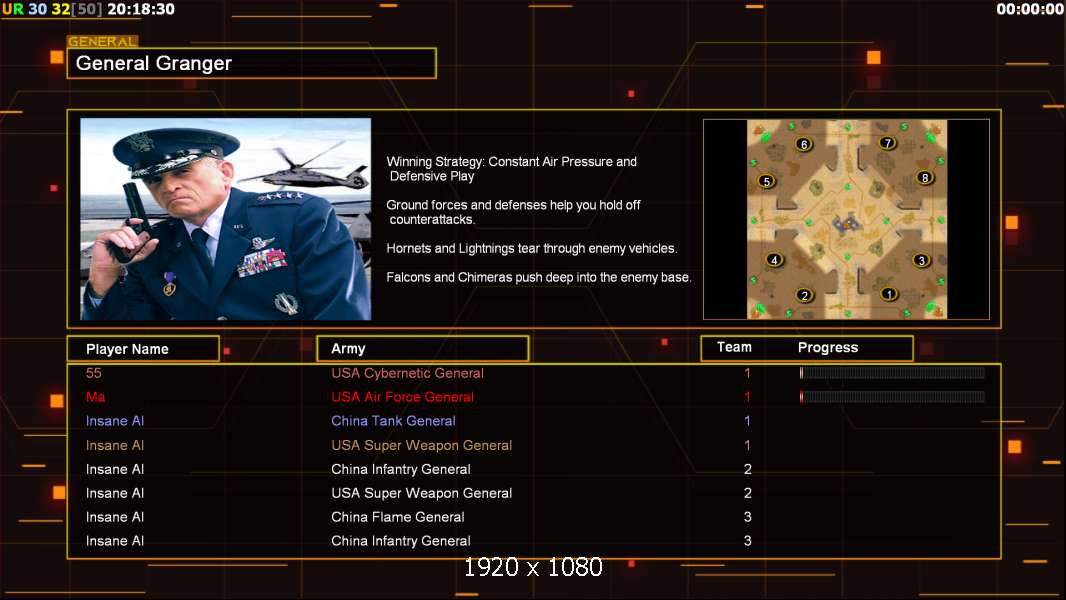Viewport: 1066px width, 600px height.
Task: Click start position 3 on the minimap
Action: (921, 260)
